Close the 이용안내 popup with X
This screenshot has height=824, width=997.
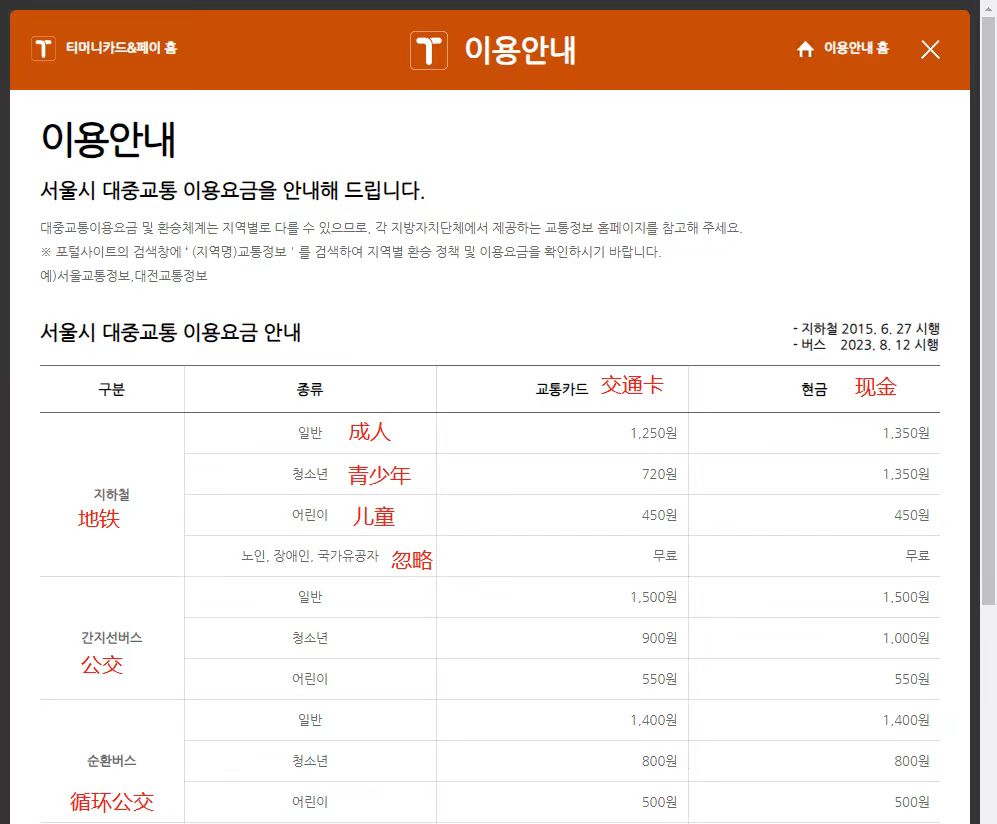click(930, 49)
